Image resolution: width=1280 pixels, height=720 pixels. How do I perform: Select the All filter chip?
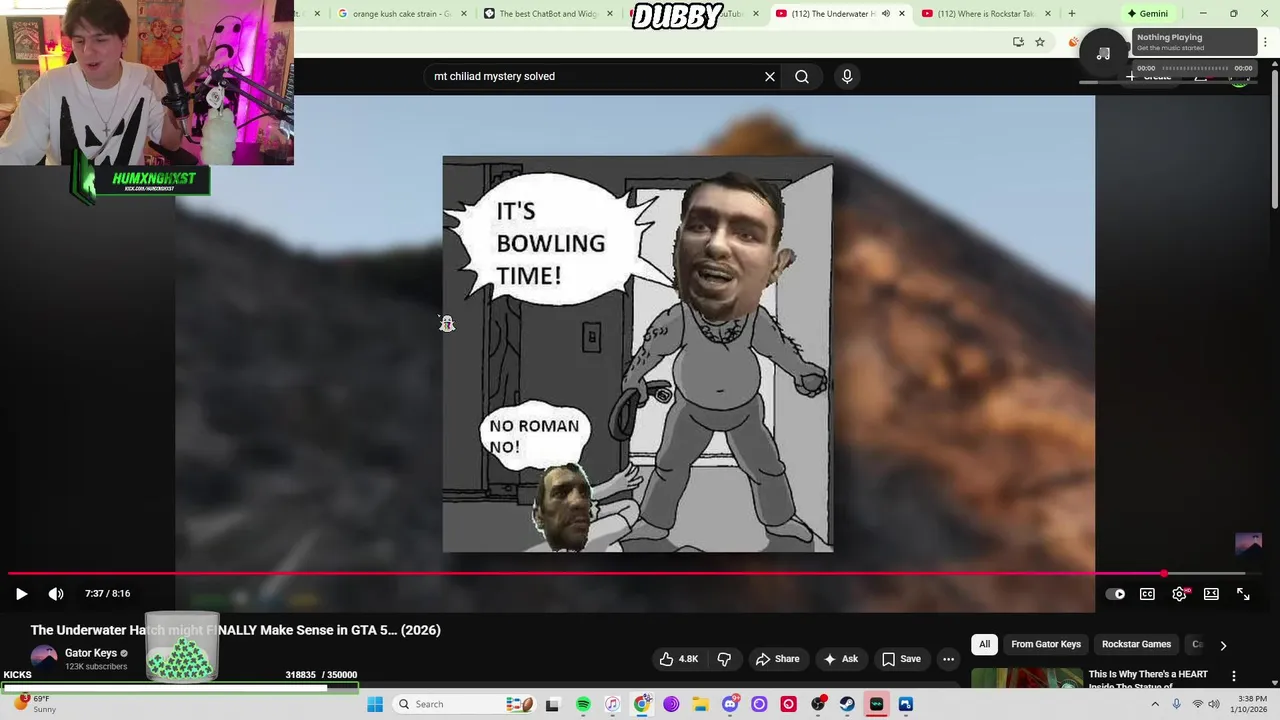[x=984, y=644]
